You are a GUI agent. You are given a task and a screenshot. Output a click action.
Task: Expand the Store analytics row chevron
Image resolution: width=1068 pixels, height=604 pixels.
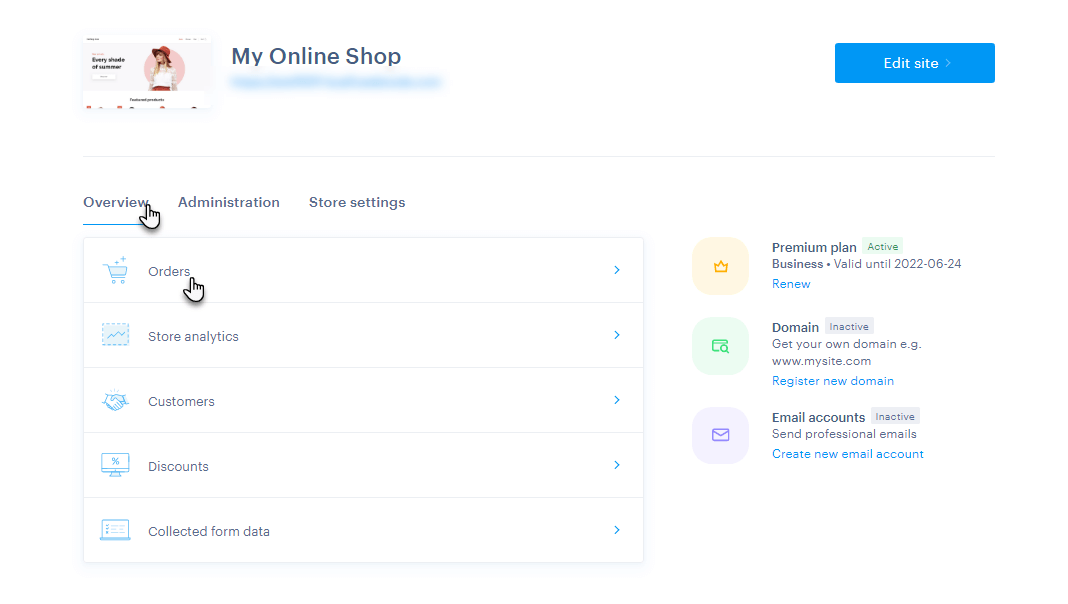pyautogui.click(x=617, y=335)
